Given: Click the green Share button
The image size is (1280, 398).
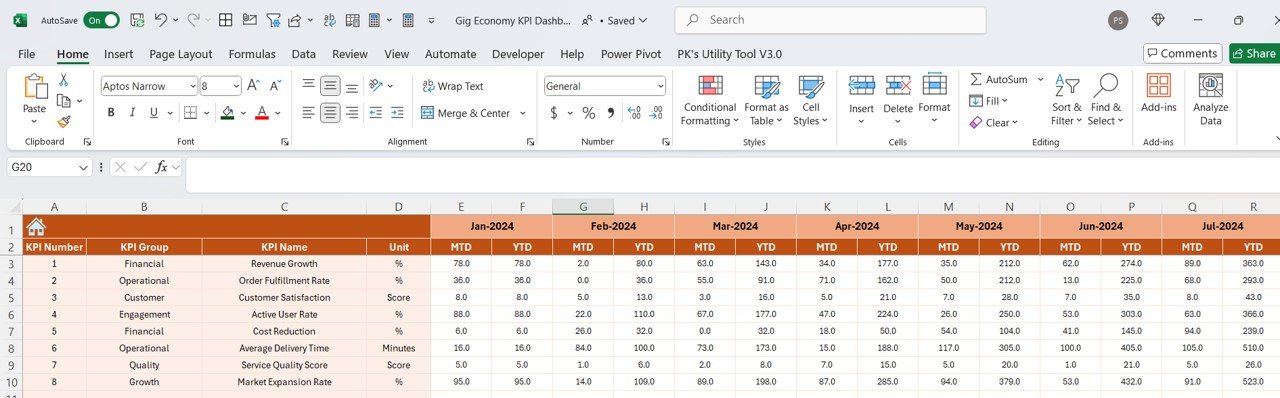Looking at the screenshot, I should (1254, 54).
